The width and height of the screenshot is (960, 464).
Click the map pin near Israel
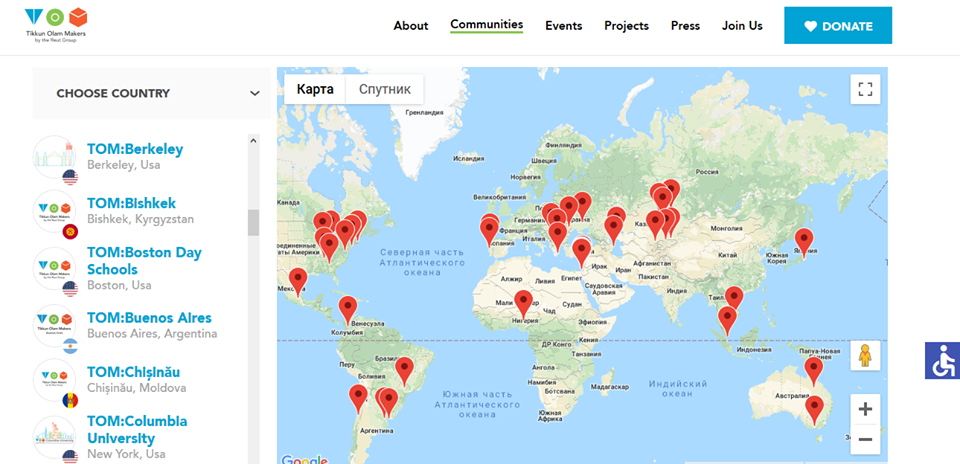point(582,252)
